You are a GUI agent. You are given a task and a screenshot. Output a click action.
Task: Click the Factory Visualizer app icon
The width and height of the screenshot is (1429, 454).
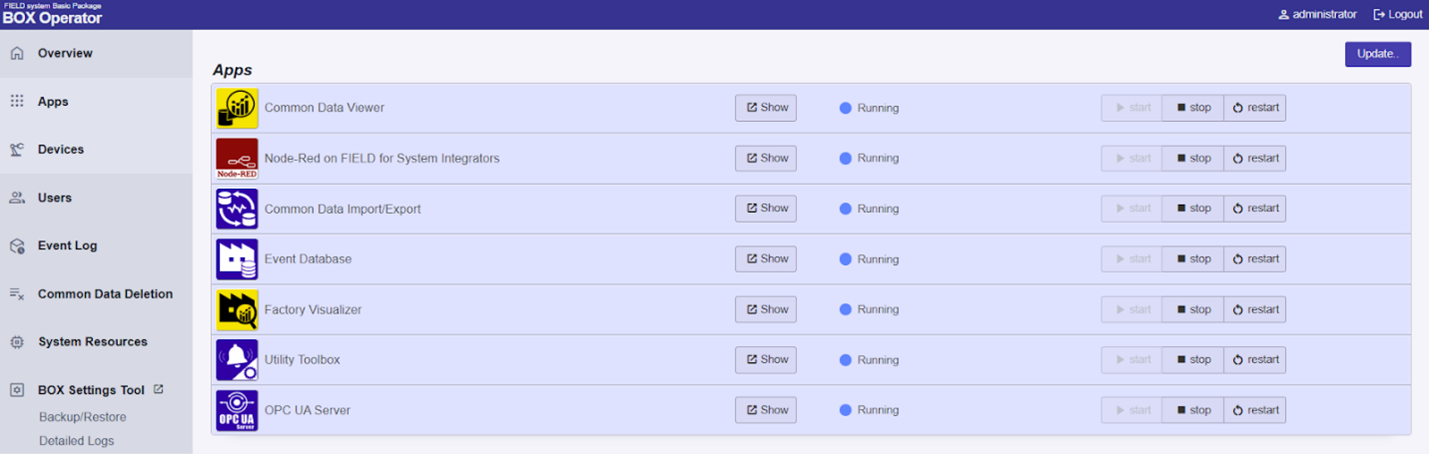tap(237, 310)
